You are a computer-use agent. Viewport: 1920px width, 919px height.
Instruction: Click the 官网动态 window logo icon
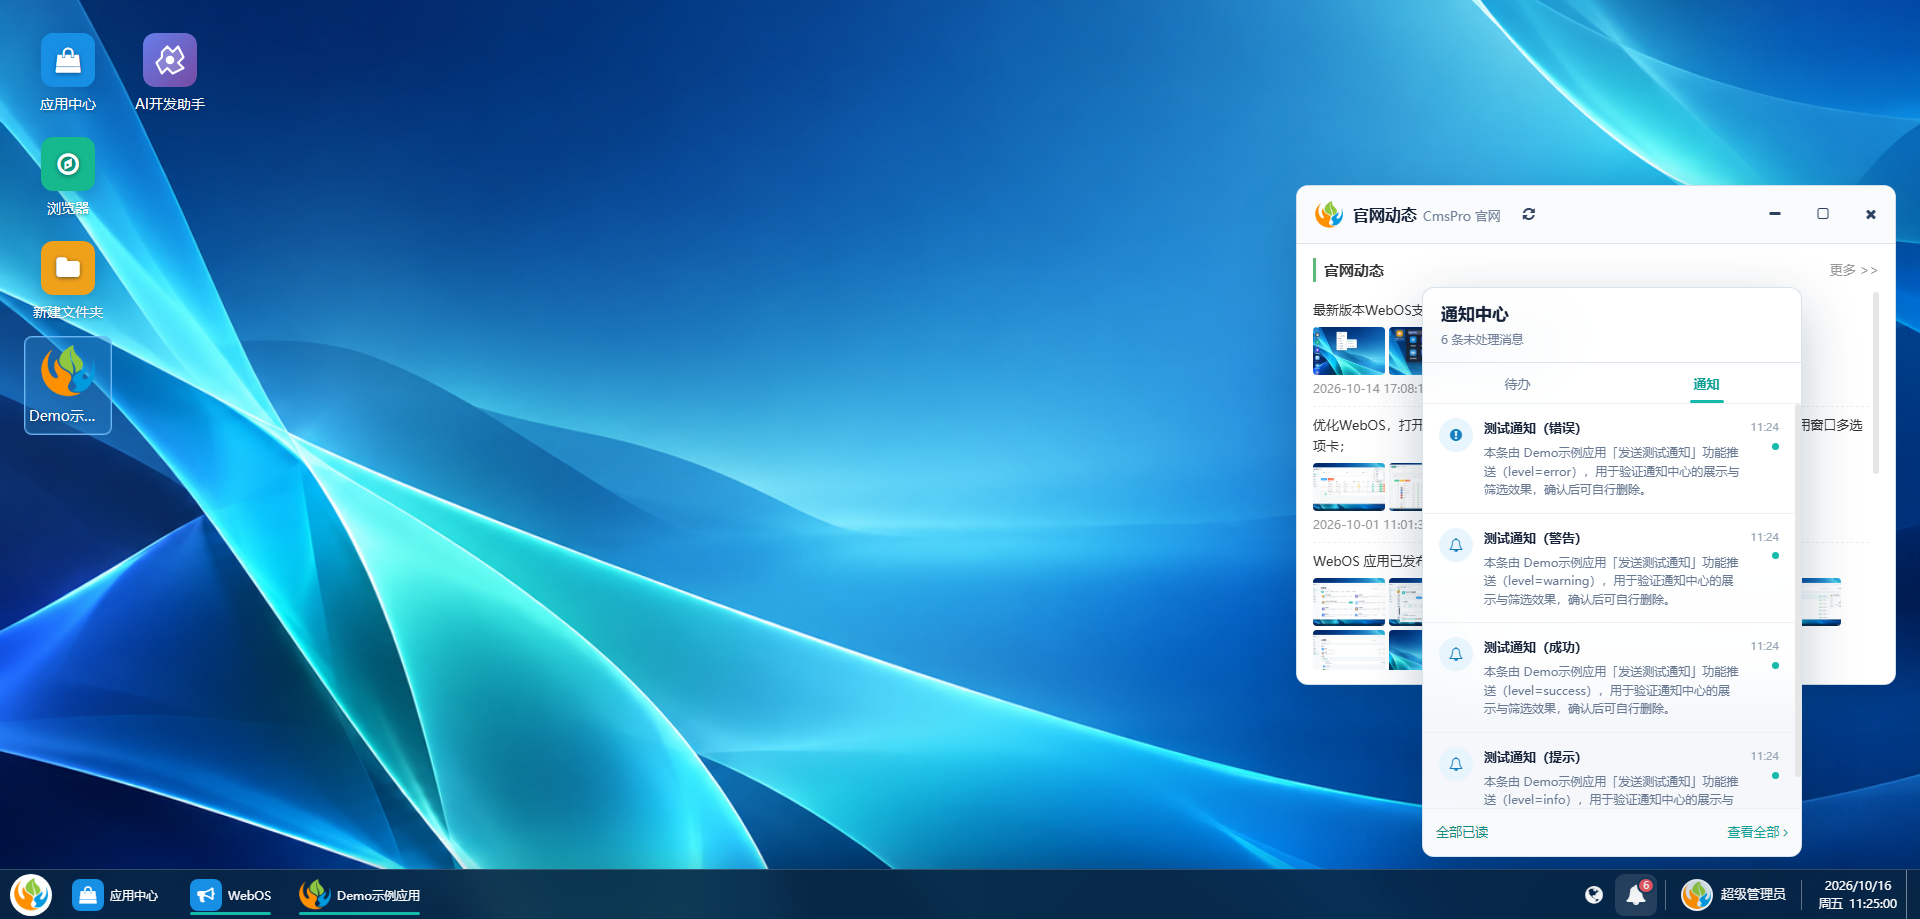pos(1329,214)
